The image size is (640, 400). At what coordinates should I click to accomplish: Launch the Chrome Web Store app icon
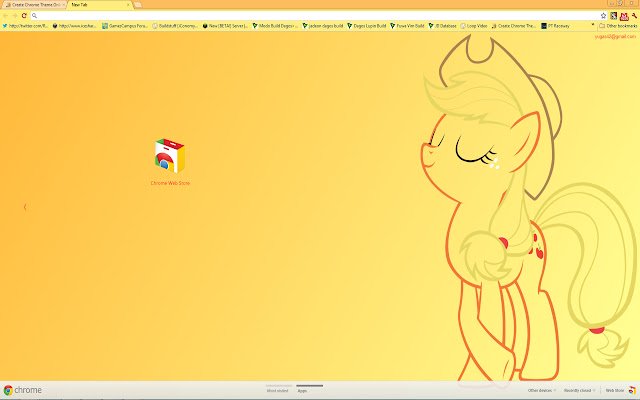pos(170,156)
